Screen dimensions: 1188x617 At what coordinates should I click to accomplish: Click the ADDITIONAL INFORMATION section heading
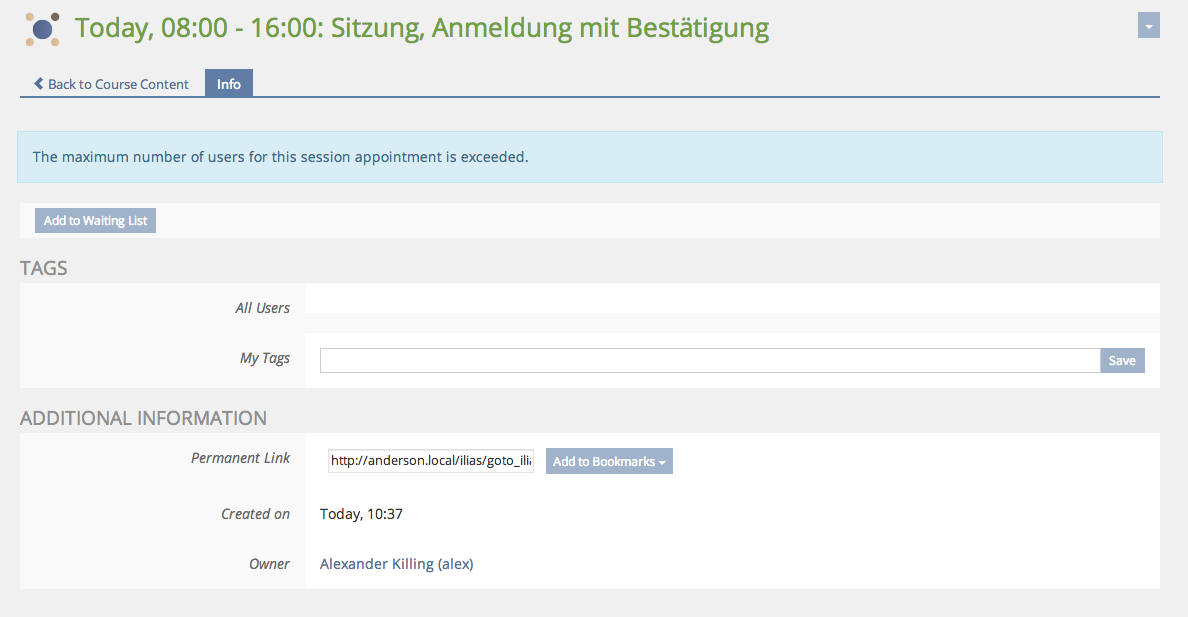click(x=143, y=418)
